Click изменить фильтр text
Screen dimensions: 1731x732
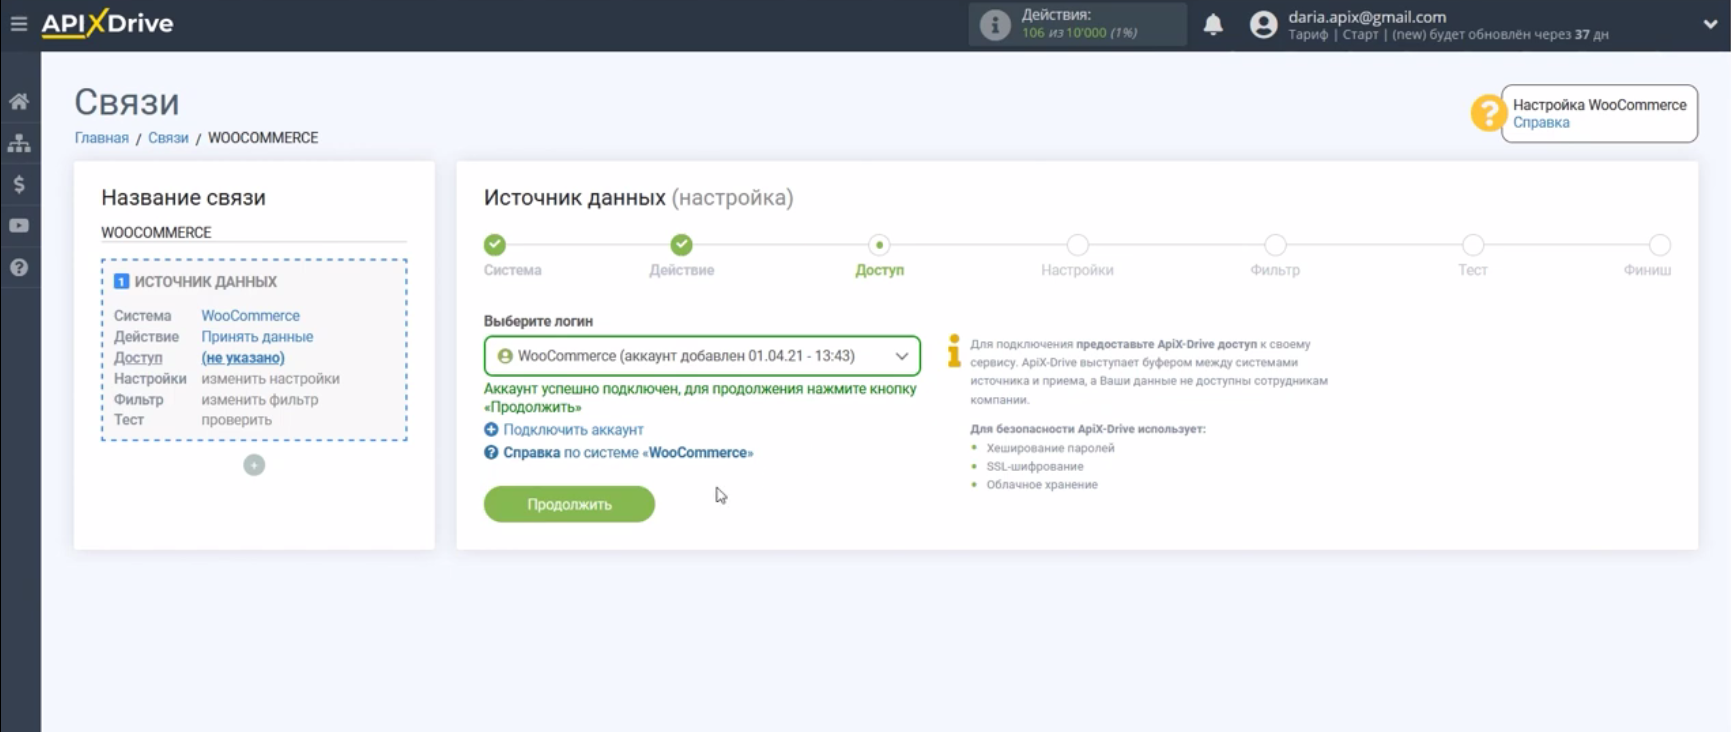click(x=260, y=400)
